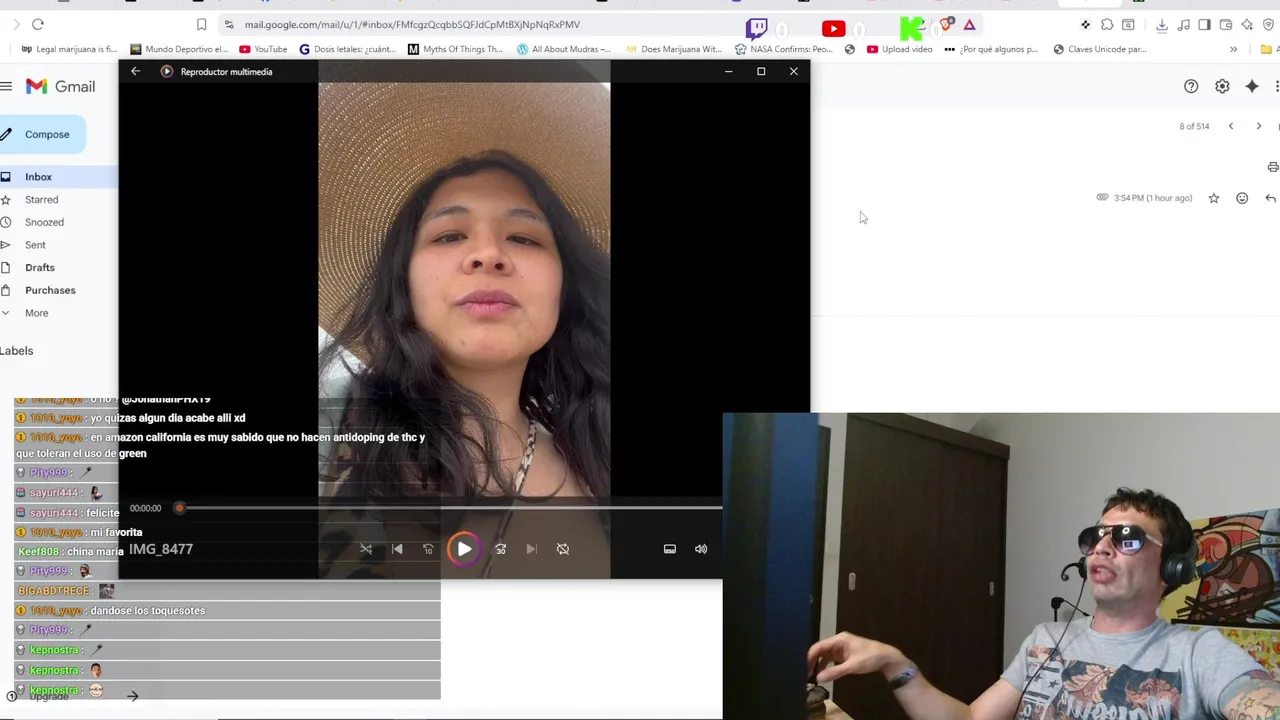Open 'Upload video' bookmark
The image size is (1280, 720).
pyautogui.click(x=900, y=49)
